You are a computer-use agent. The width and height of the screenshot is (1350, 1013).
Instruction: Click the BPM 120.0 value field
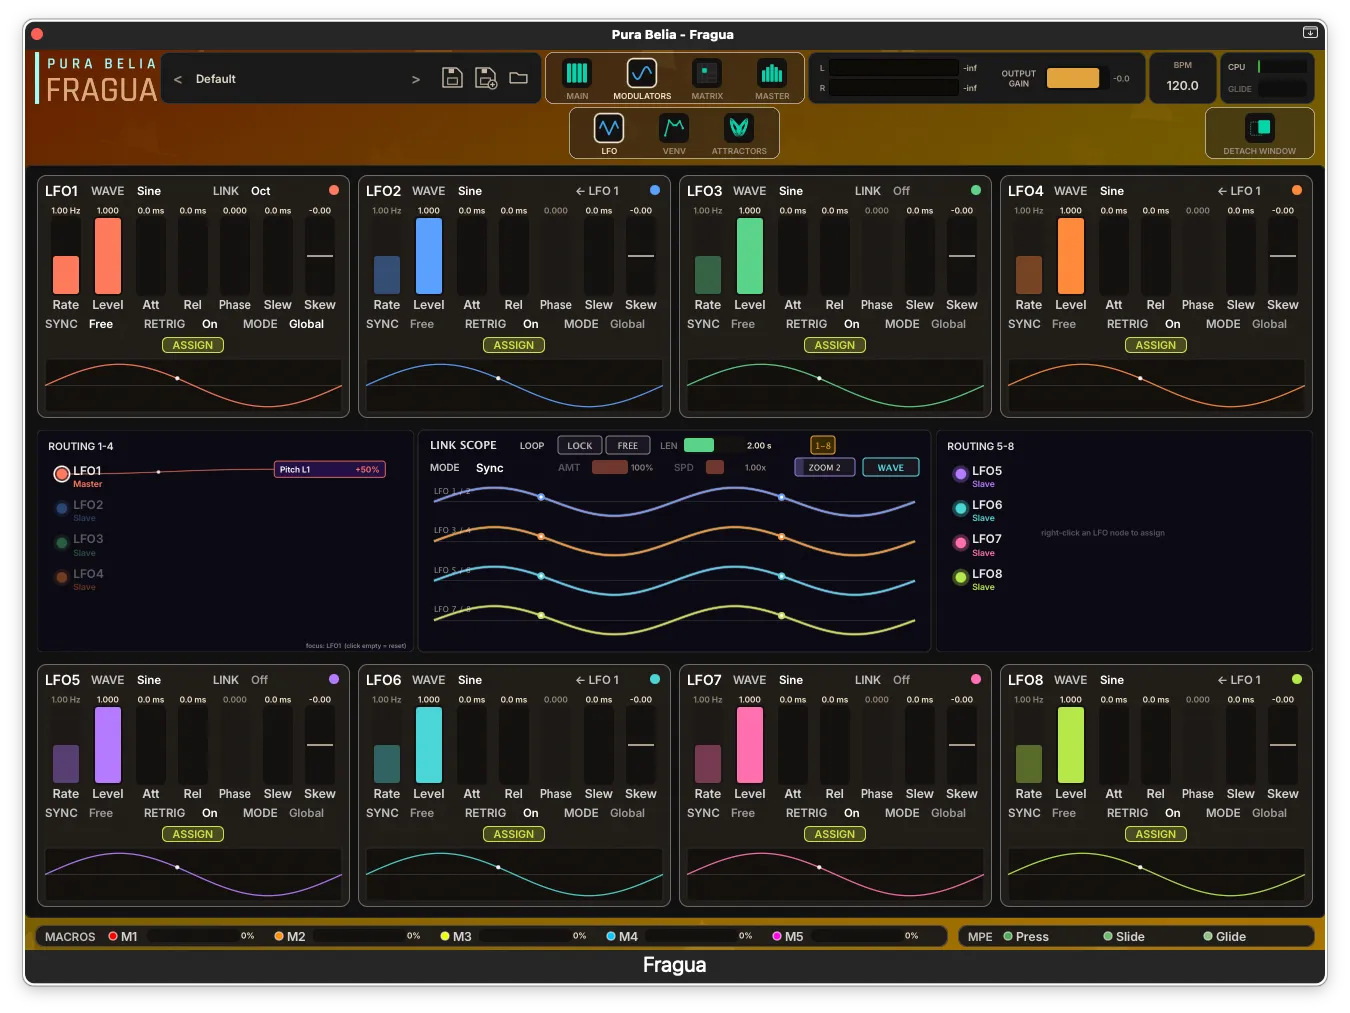click(1182, 86)
